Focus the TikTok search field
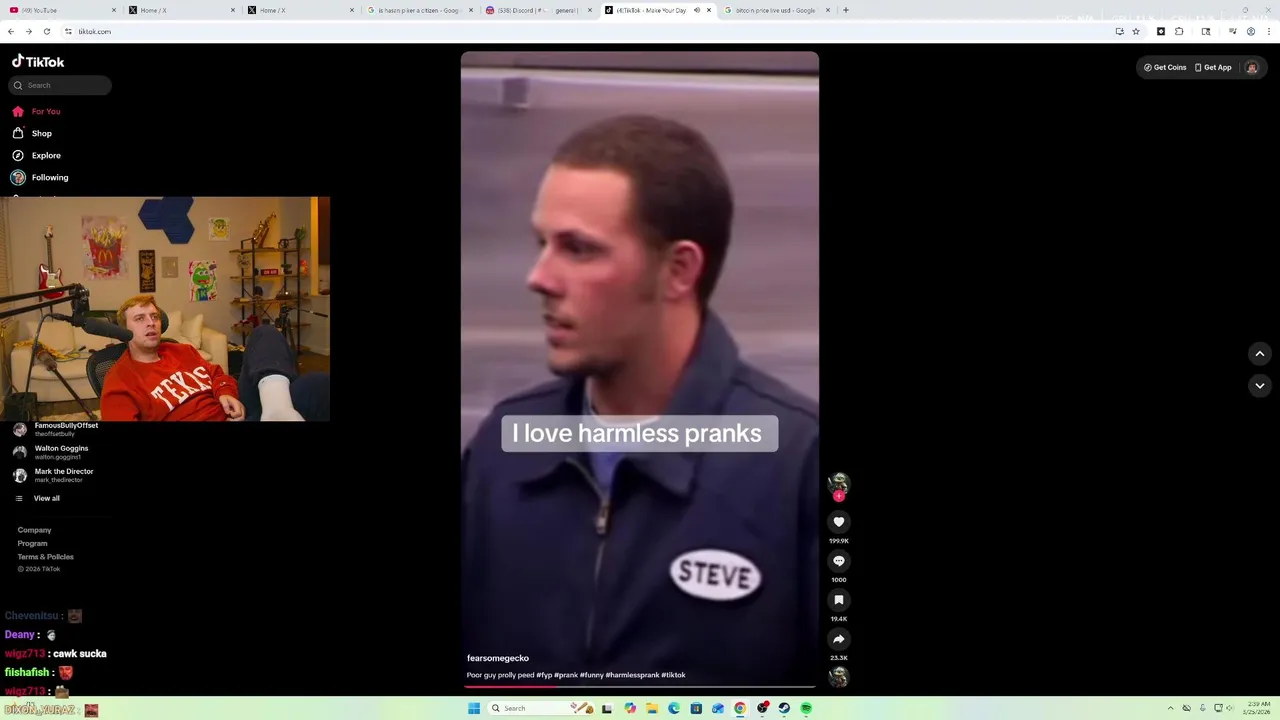 [60, 85]
